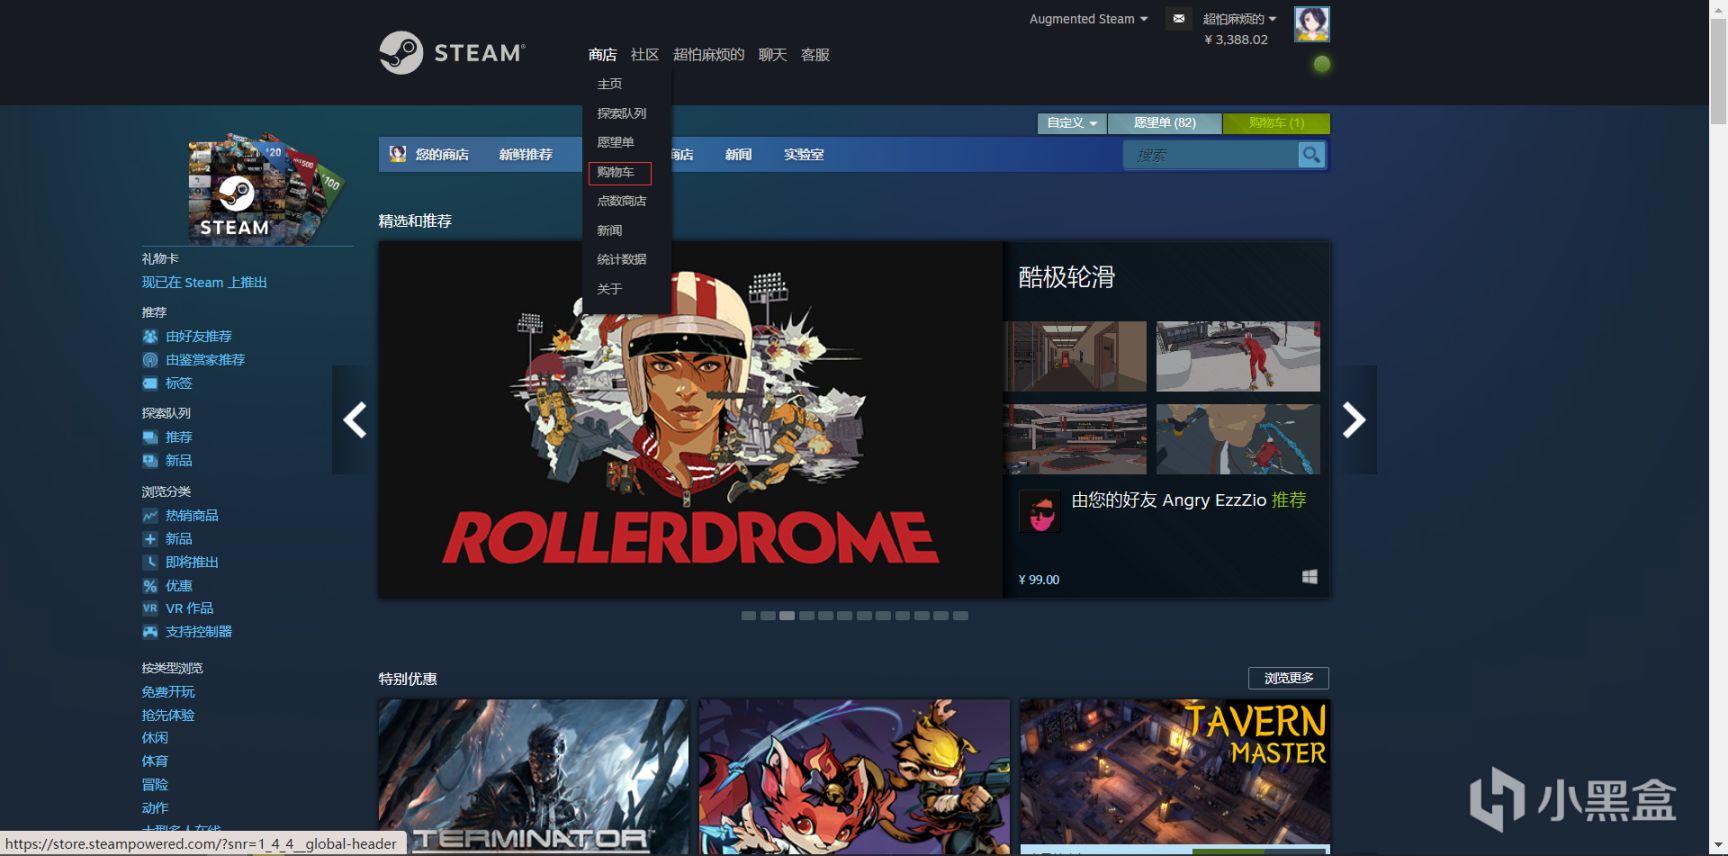The width and height of the screenshot is (1728, 856).
Task: Click the 休闲 genre link
Action: (x=155, y=738)
